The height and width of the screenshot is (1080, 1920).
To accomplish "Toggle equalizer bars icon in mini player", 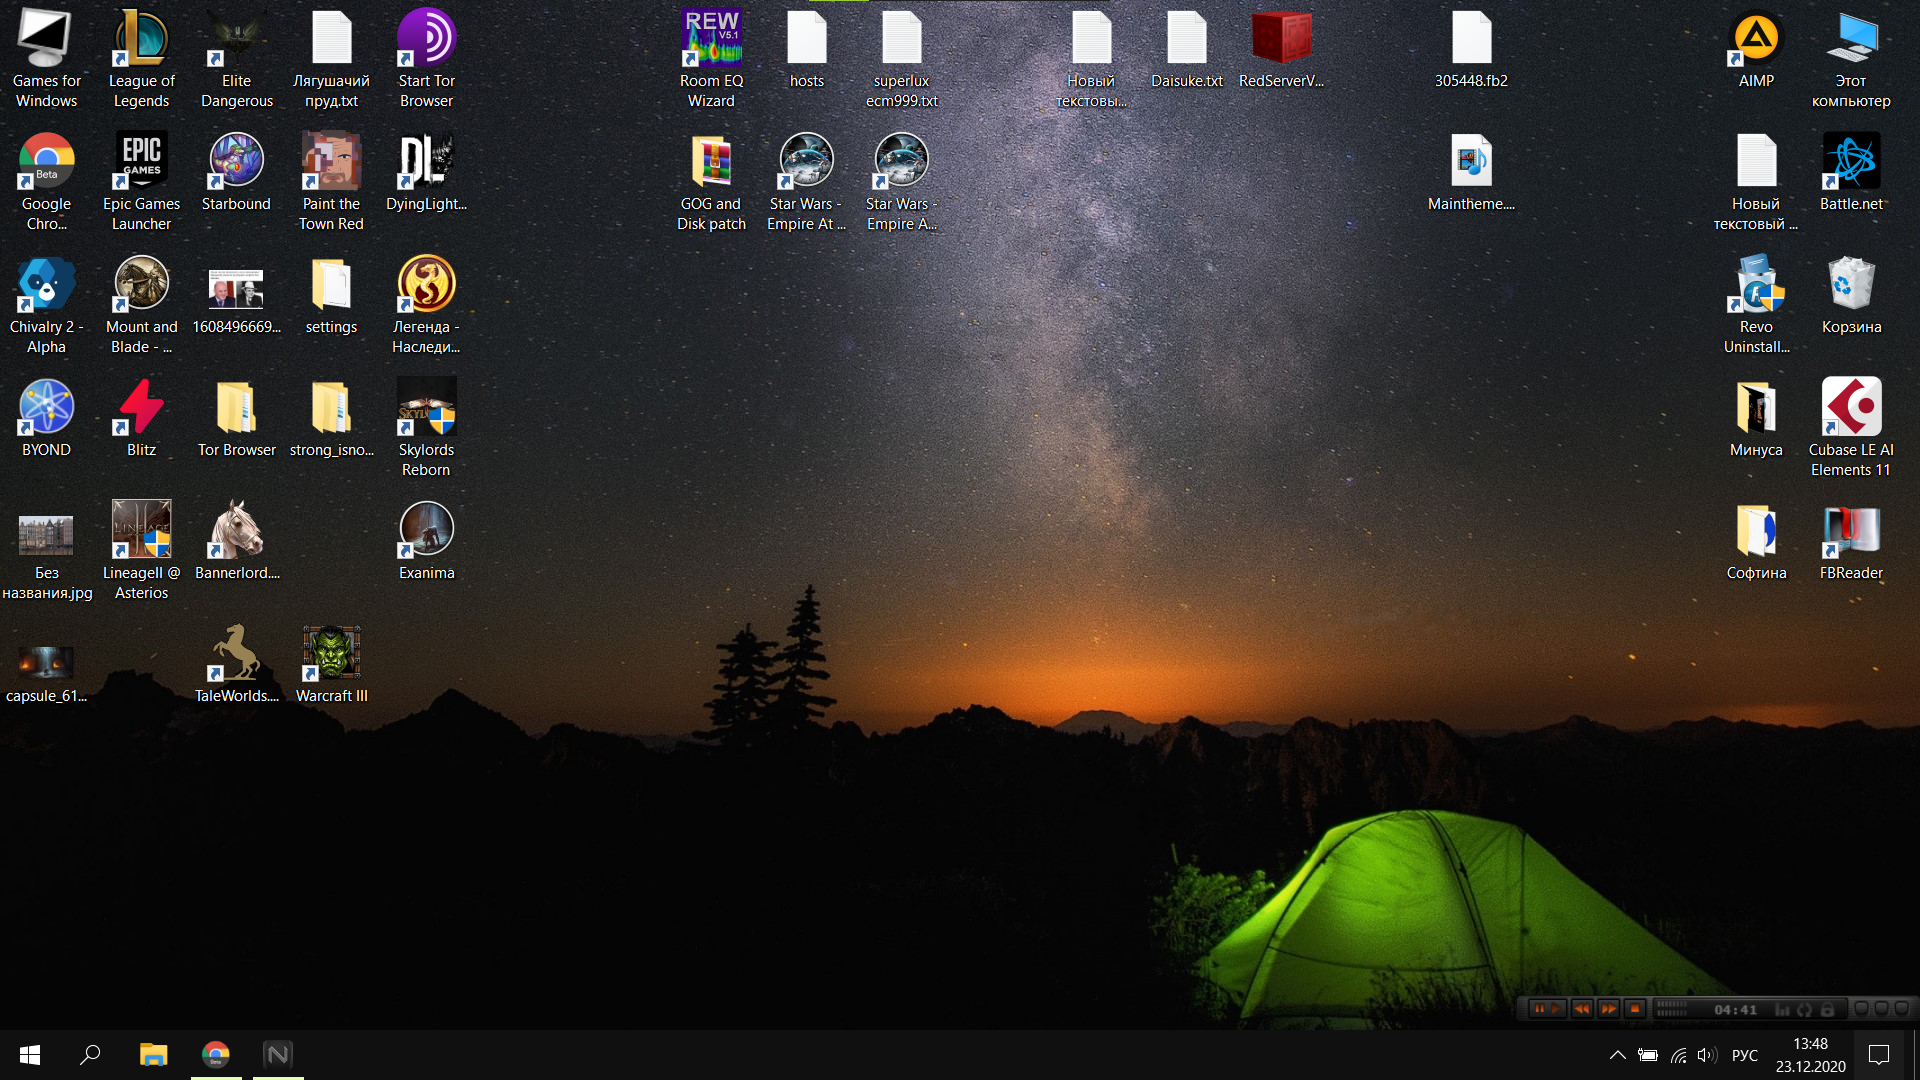I will [1782, 1010].
